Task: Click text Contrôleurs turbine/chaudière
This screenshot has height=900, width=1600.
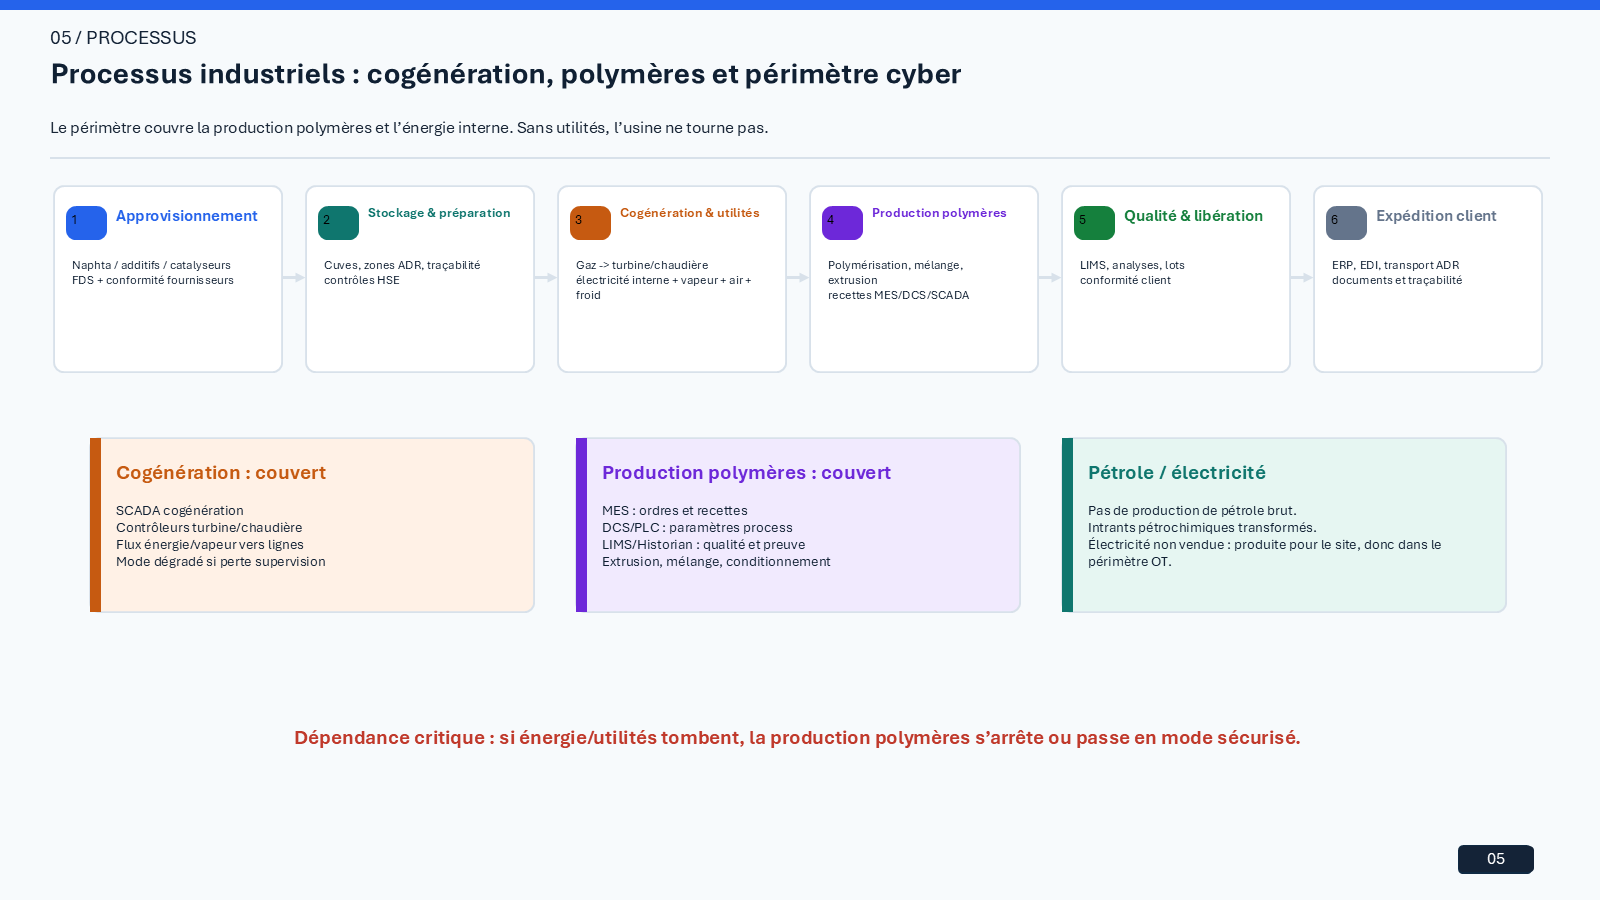Action: tap(209, 527)
